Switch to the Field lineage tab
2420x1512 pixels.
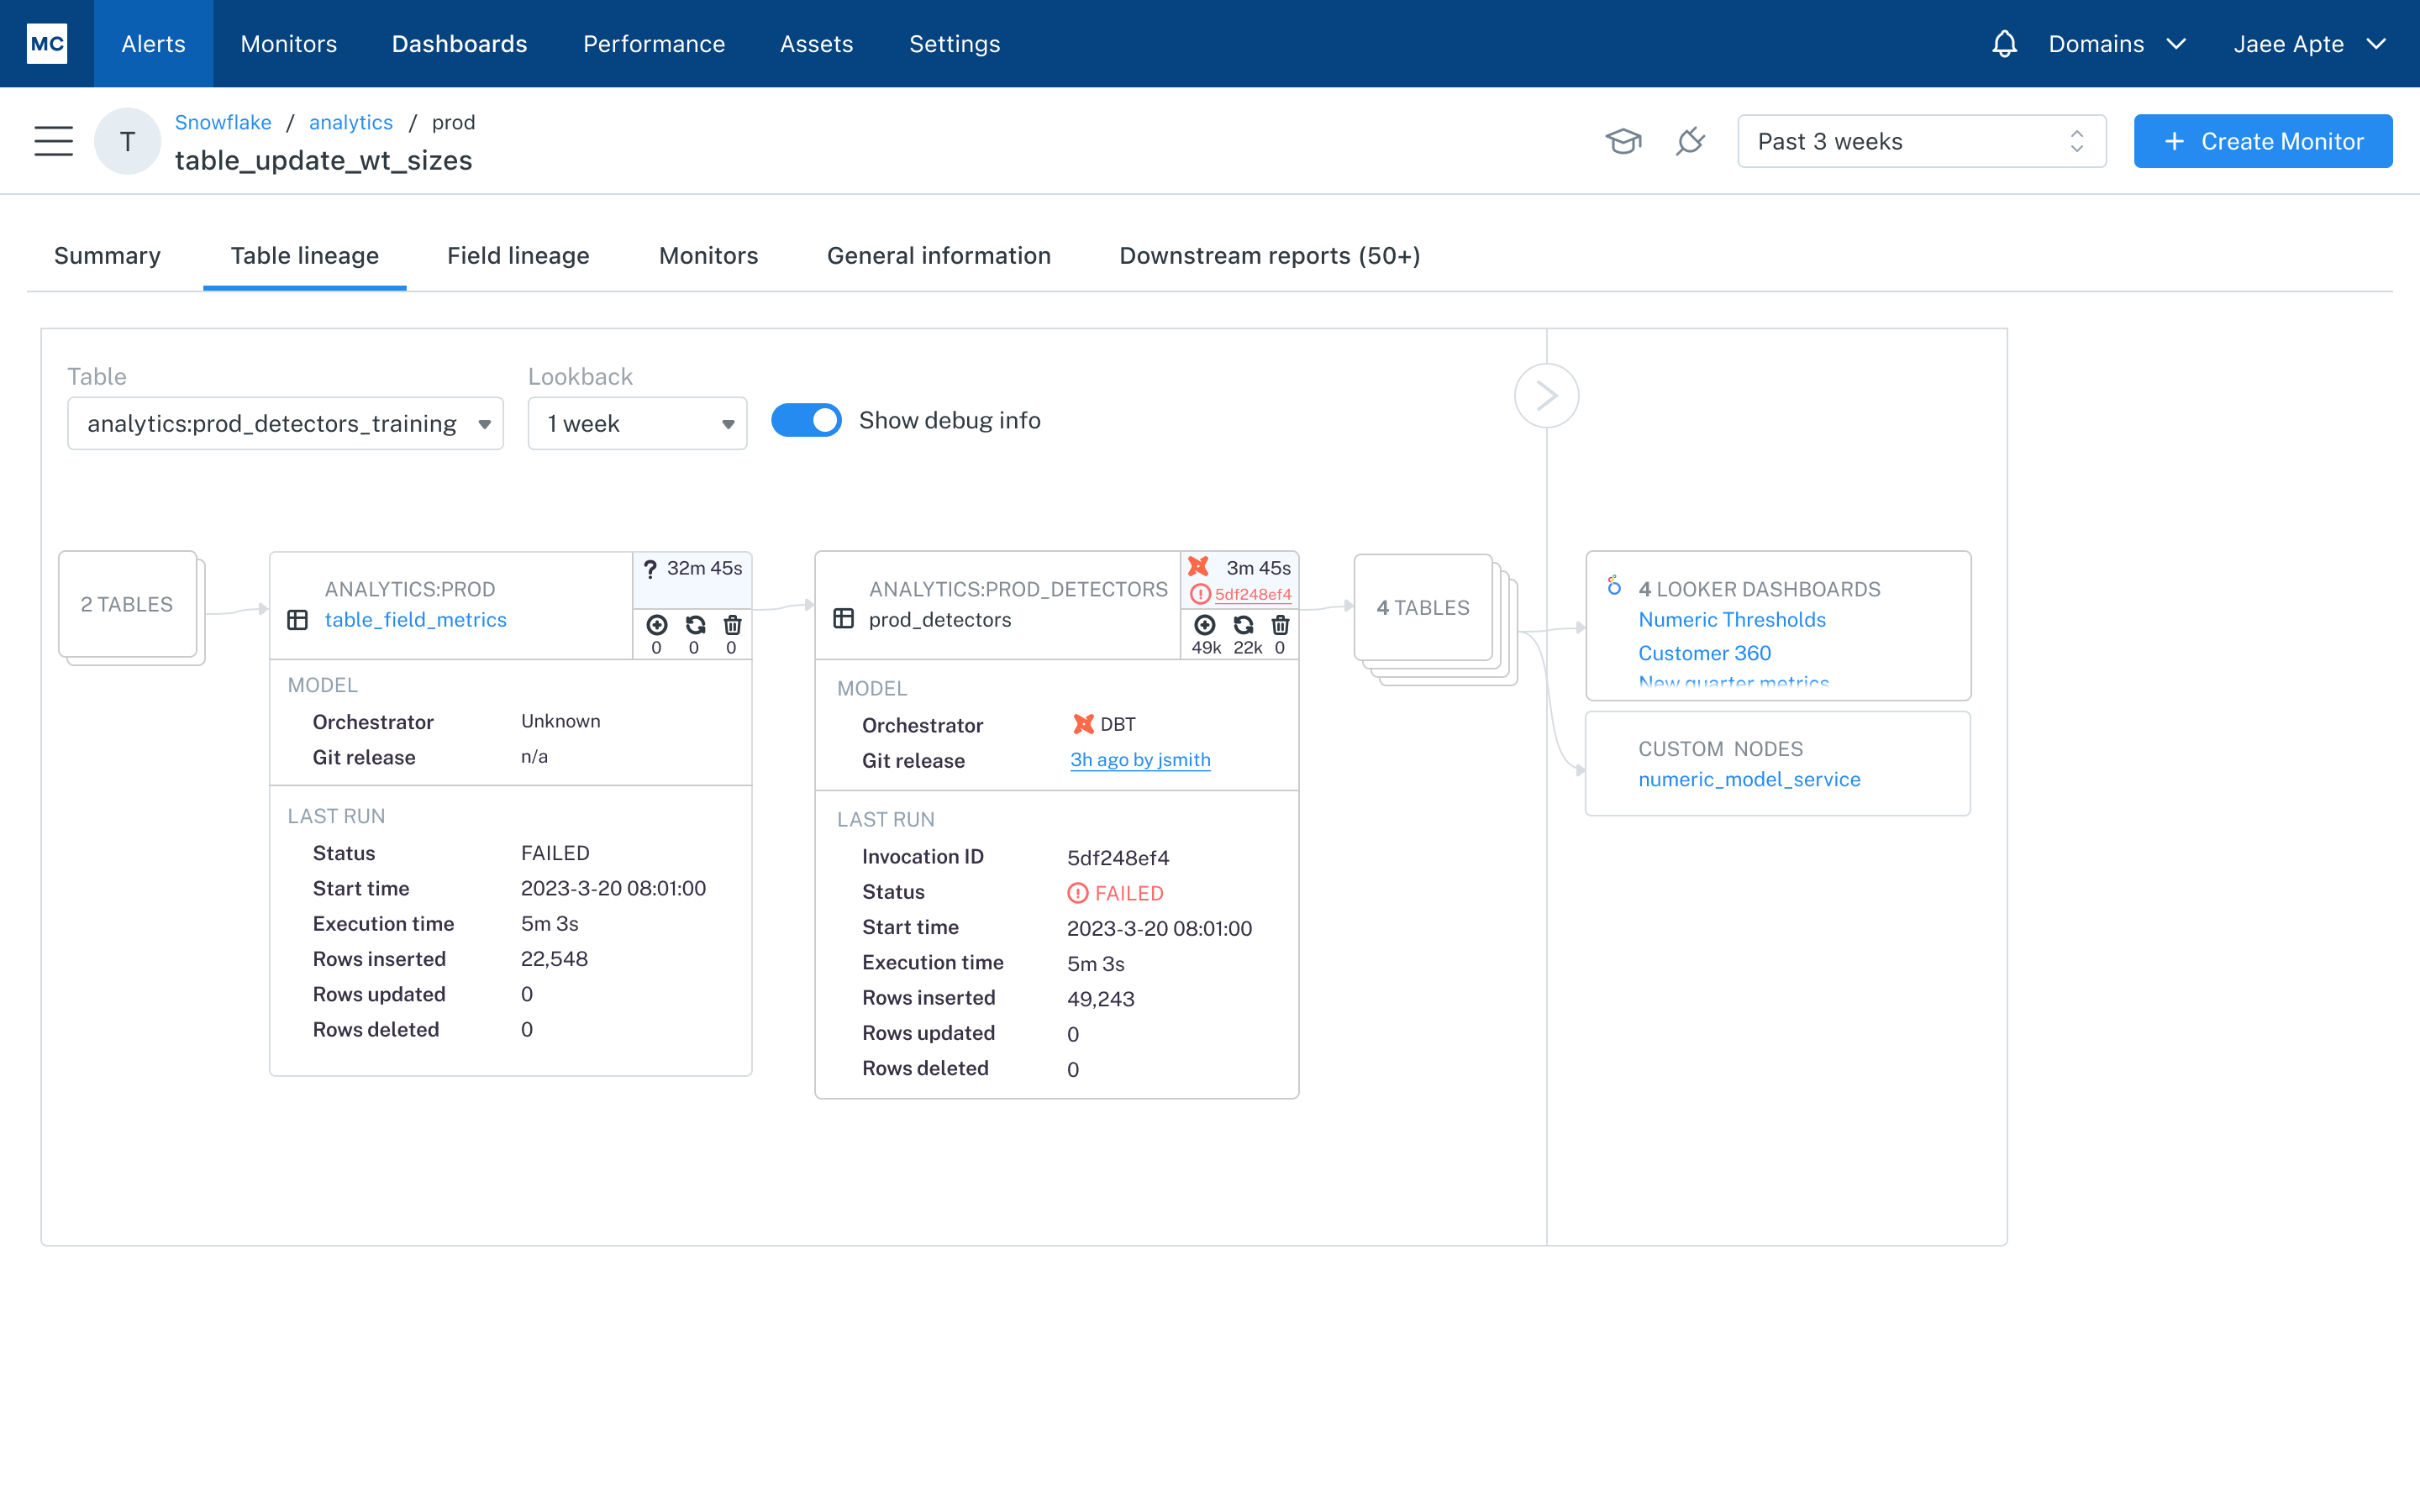click(x=518, y=256)
